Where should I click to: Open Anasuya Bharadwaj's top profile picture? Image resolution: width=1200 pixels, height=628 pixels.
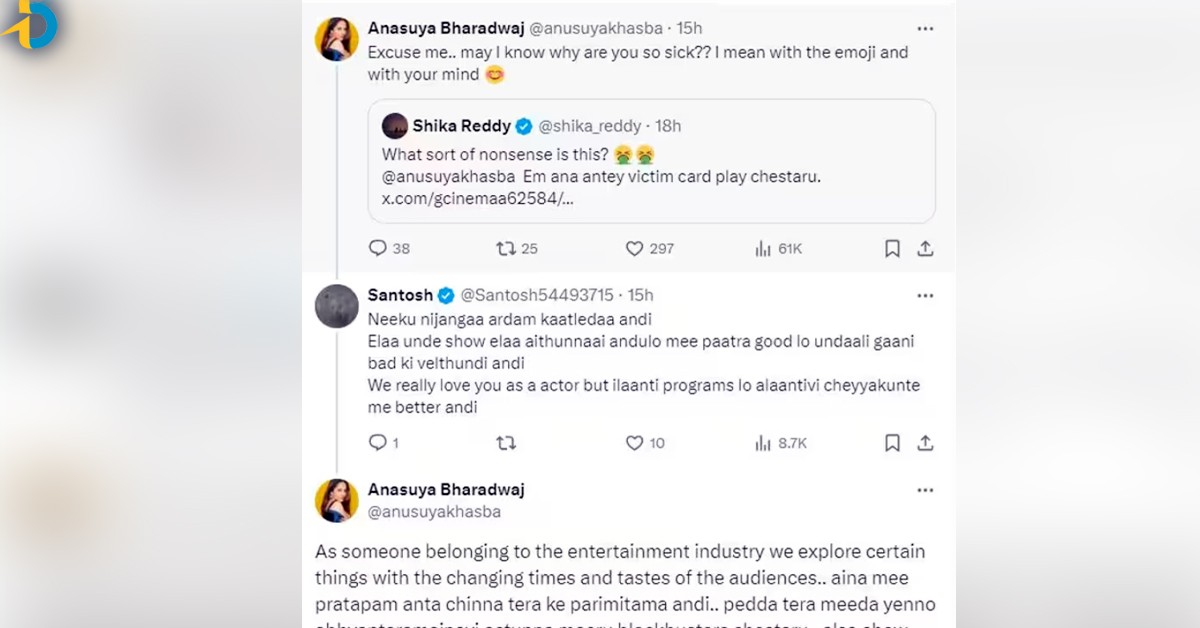tap(337, 40)
